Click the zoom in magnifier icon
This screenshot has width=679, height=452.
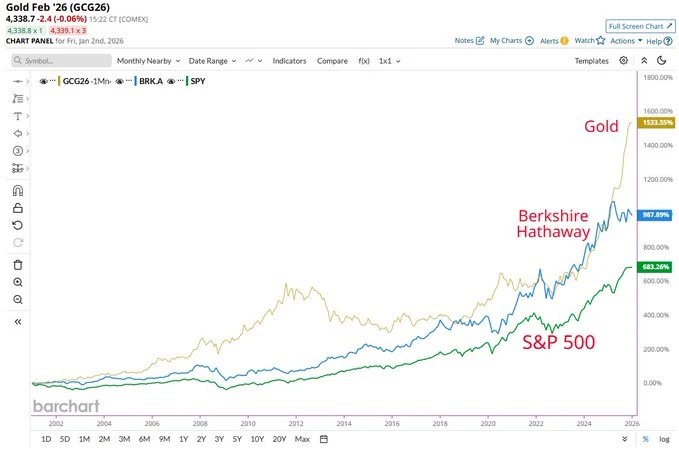click(17, 282)
